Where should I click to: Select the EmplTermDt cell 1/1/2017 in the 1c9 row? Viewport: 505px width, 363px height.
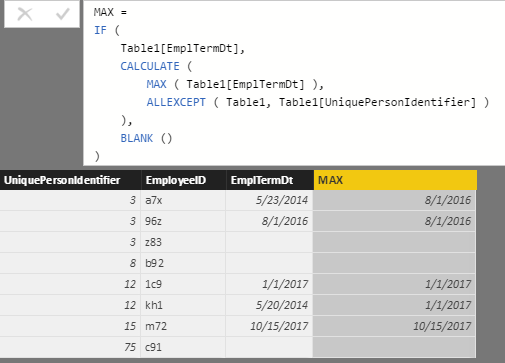pos(269,284)
